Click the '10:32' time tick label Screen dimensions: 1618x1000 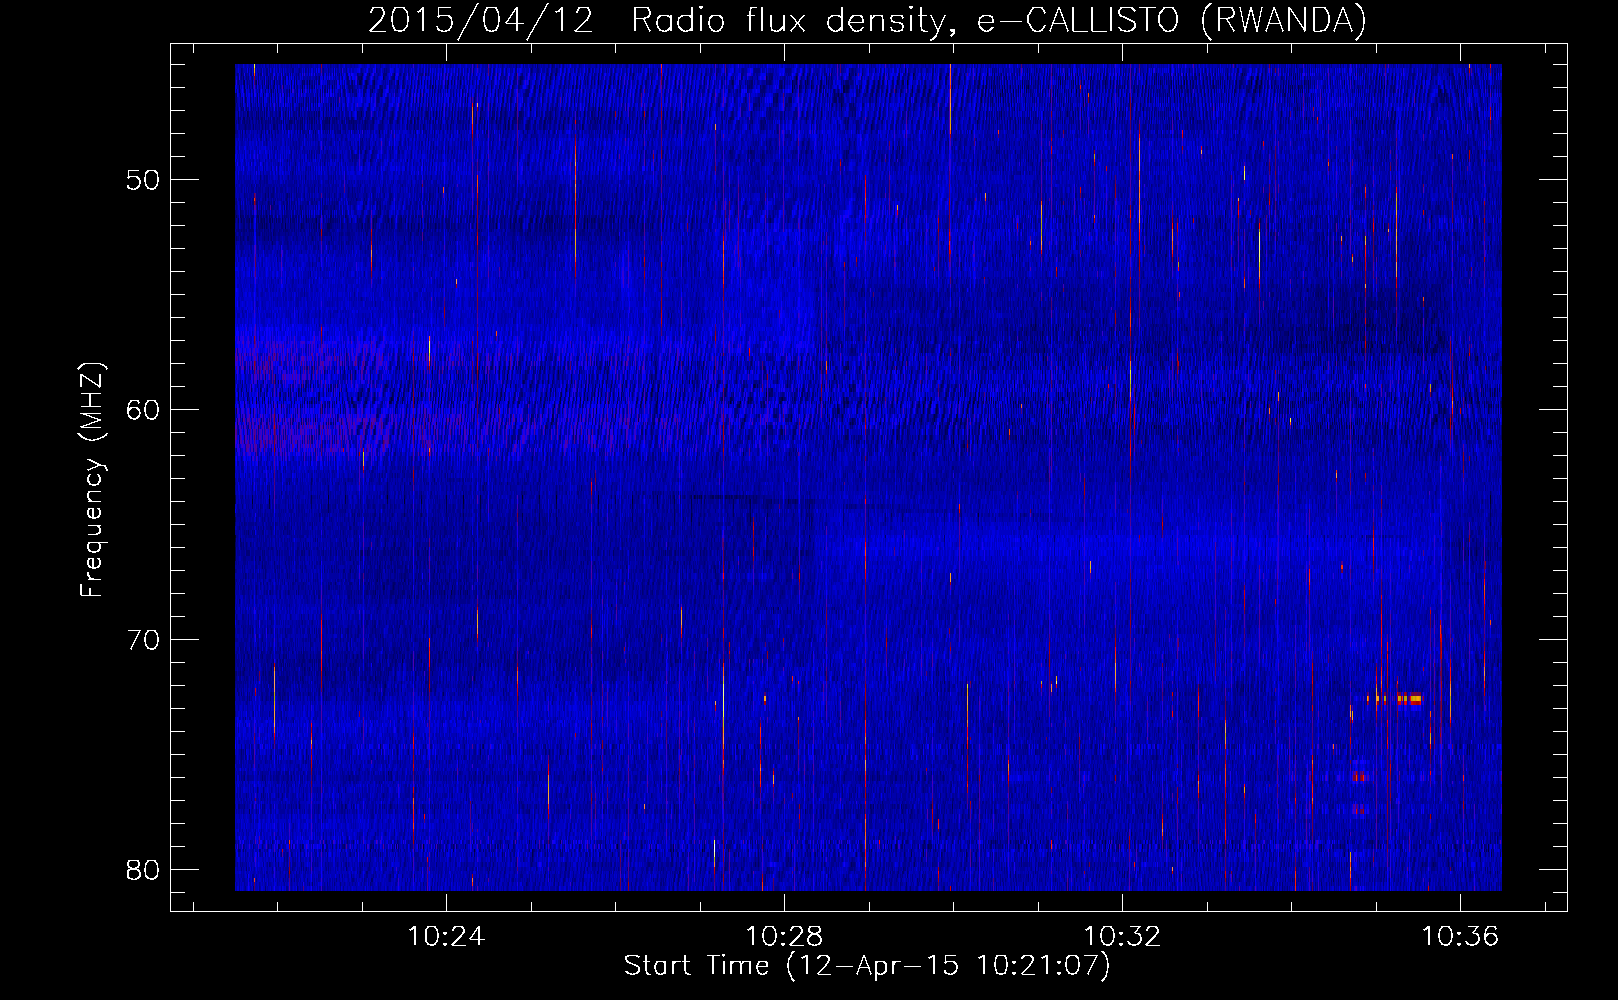click(1122, 936)
